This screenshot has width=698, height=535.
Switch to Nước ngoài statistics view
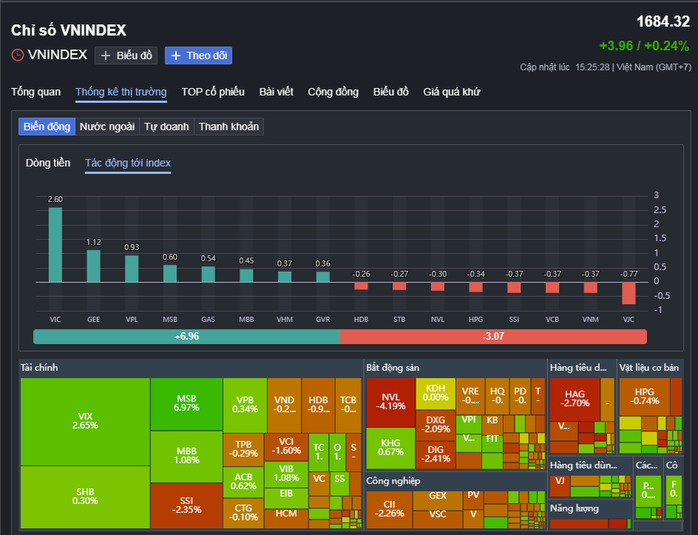[x=107, y=127]
